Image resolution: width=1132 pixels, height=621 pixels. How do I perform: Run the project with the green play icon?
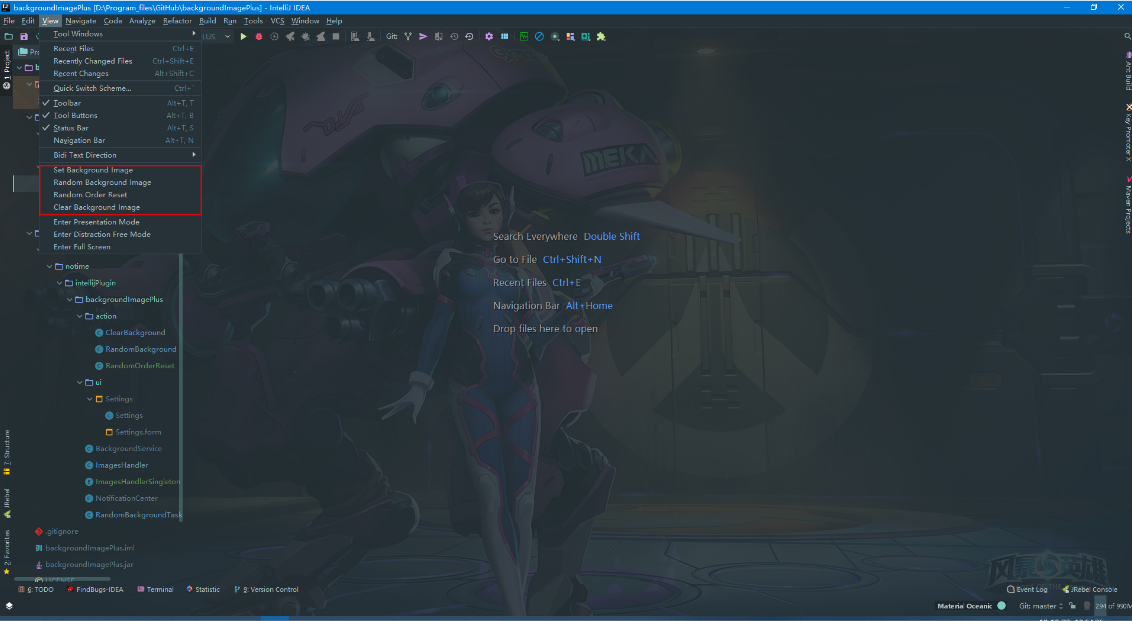click(243, 36)
